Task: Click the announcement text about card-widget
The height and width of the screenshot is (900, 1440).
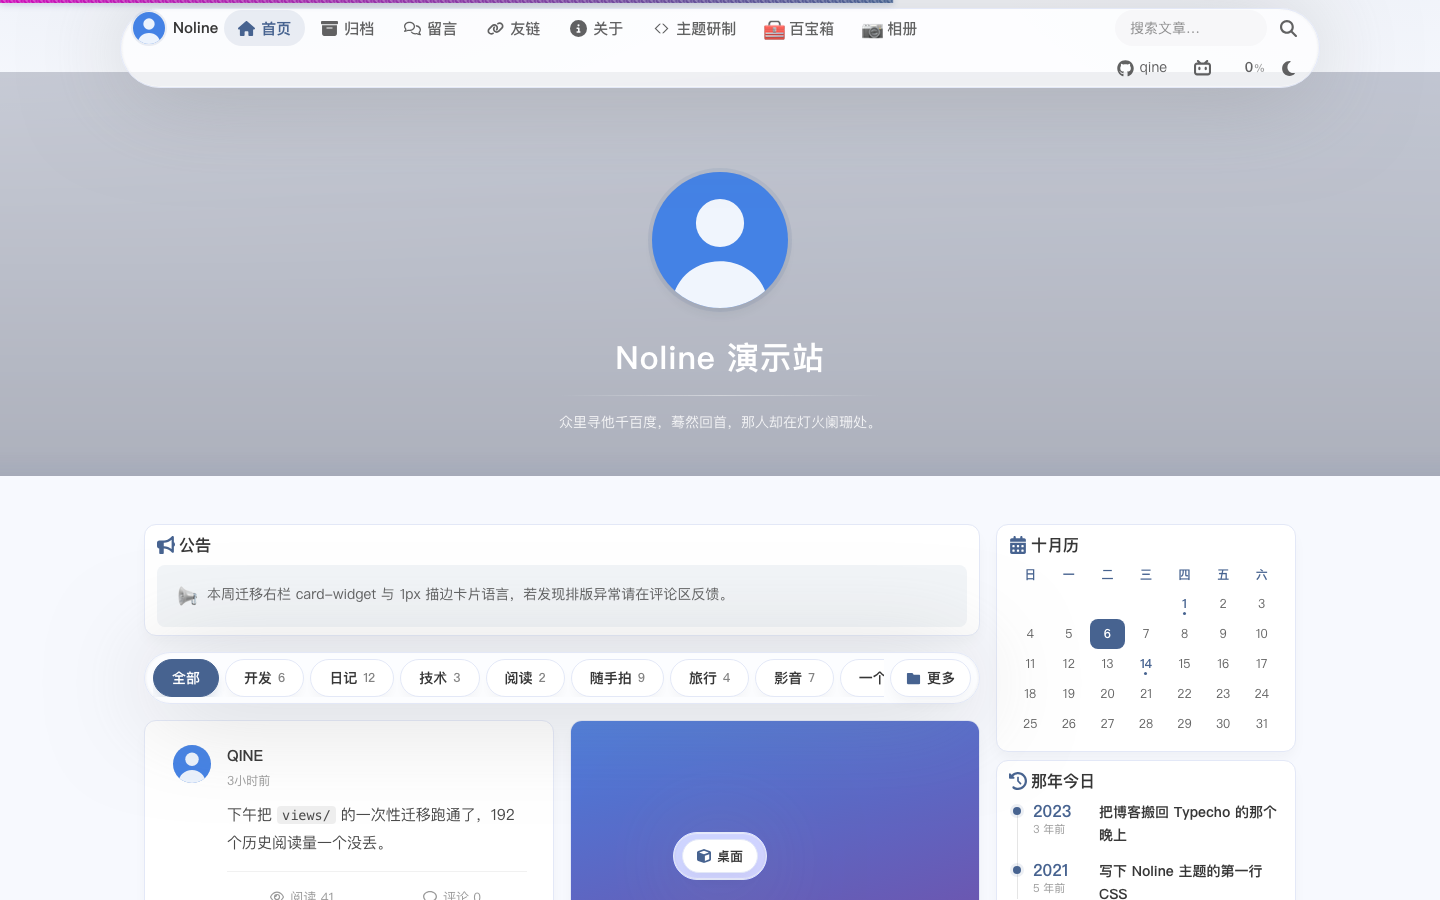Action: pos(469,594)
